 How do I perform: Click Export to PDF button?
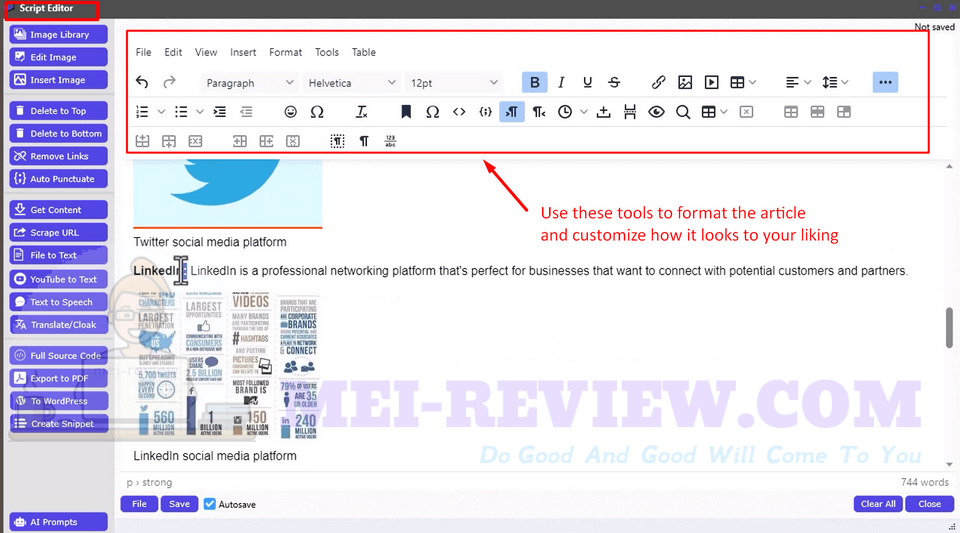[59, 378]
